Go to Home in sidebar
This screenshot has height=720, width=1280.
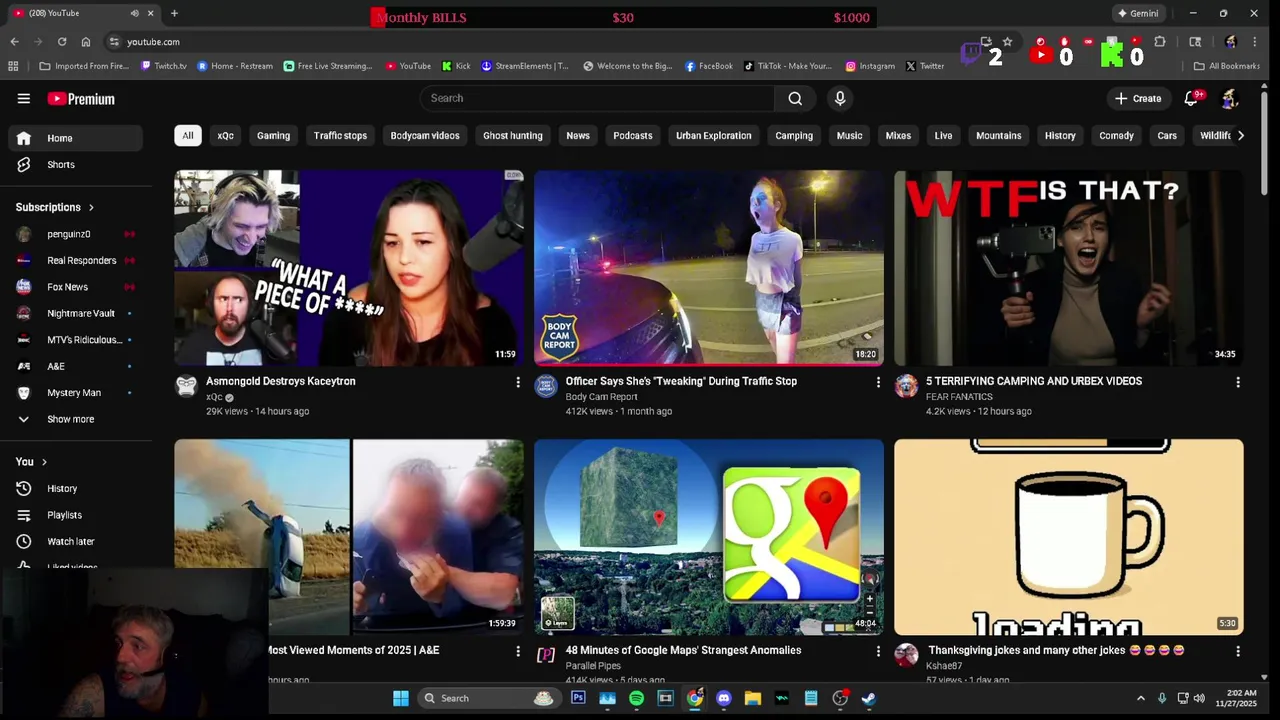click(76, 138)
